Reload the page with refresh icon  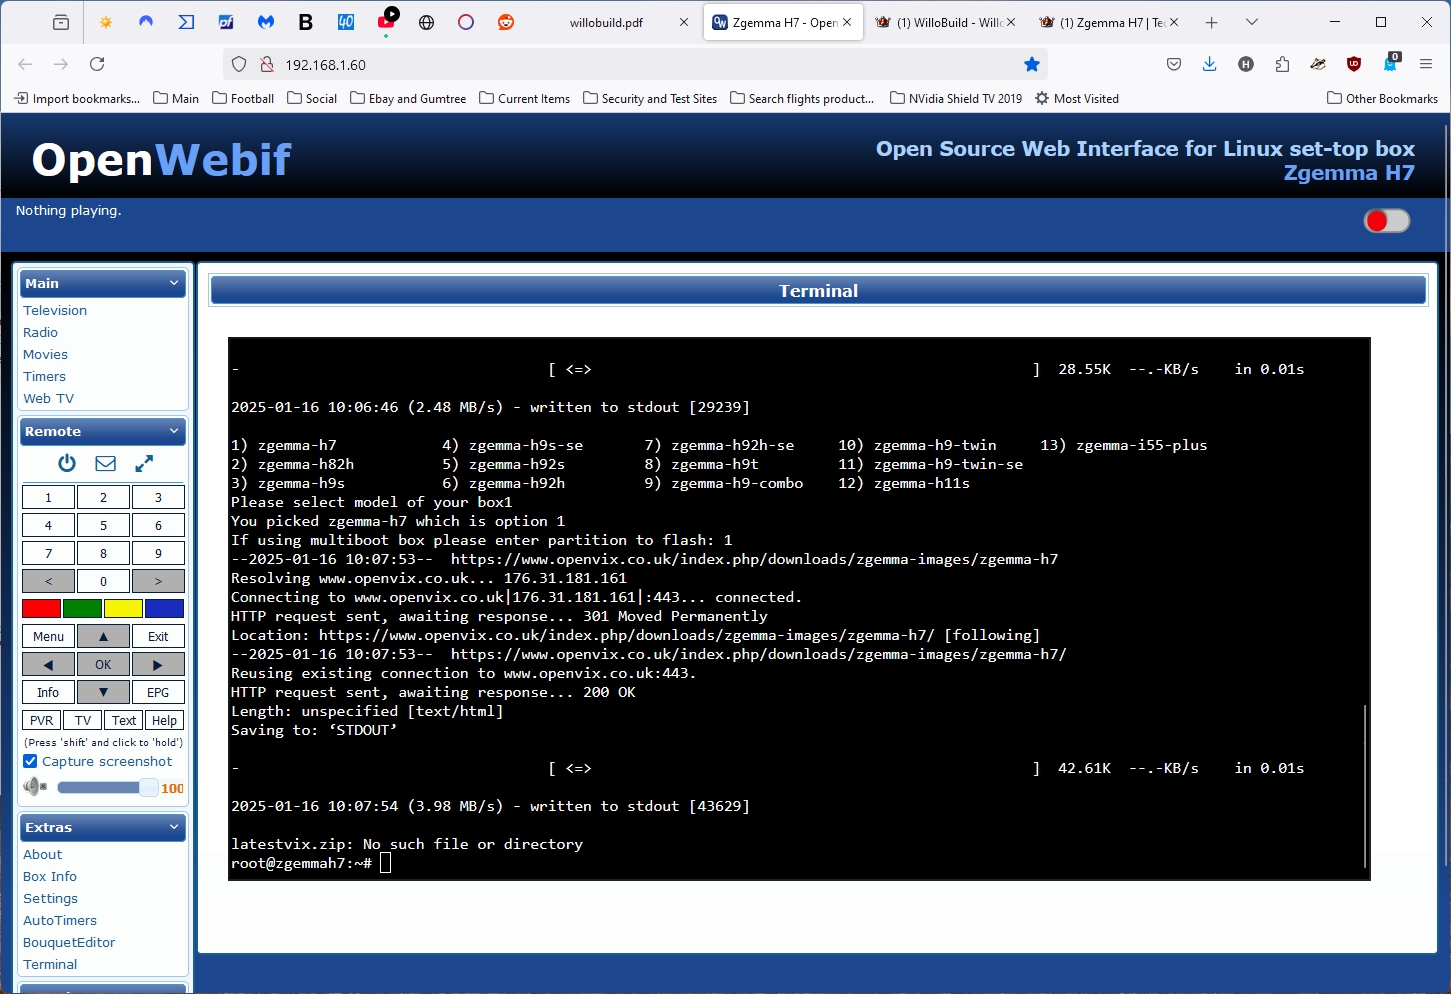(97, 64)
